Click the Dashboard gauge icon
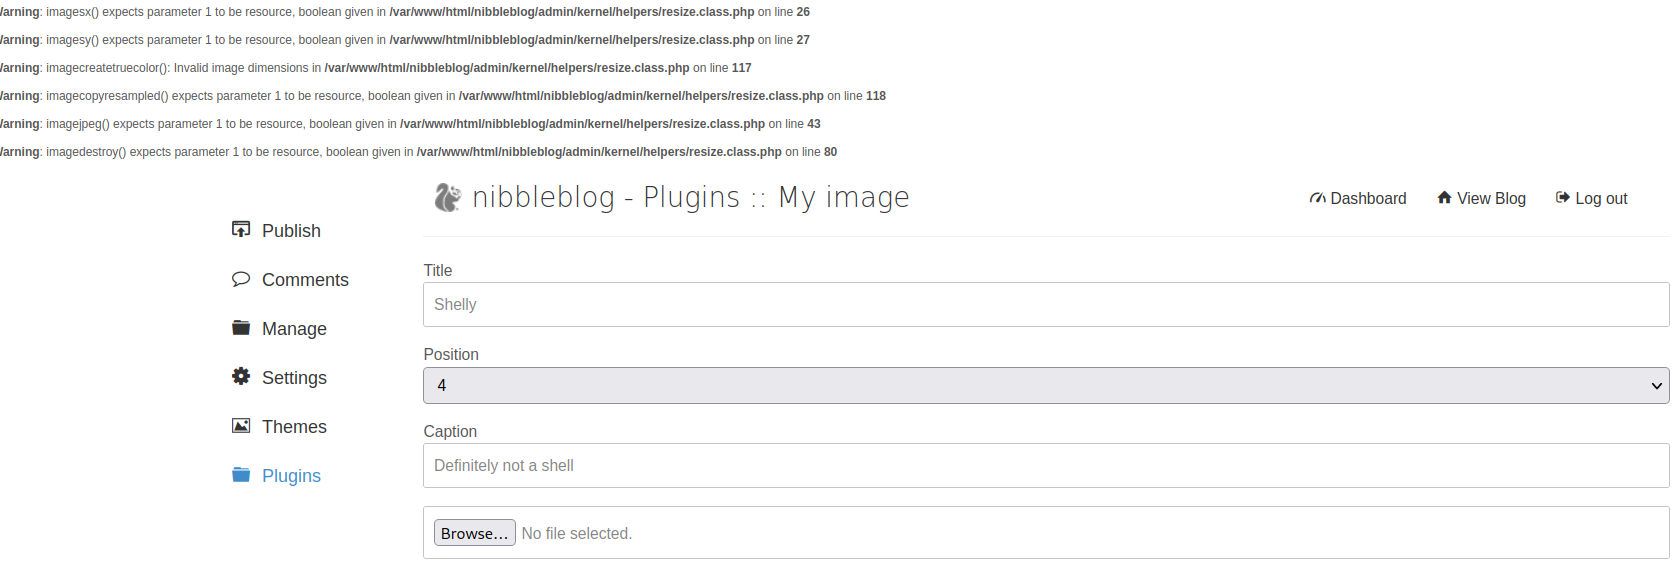The image size is (1673, 572). click(1317, 198)
